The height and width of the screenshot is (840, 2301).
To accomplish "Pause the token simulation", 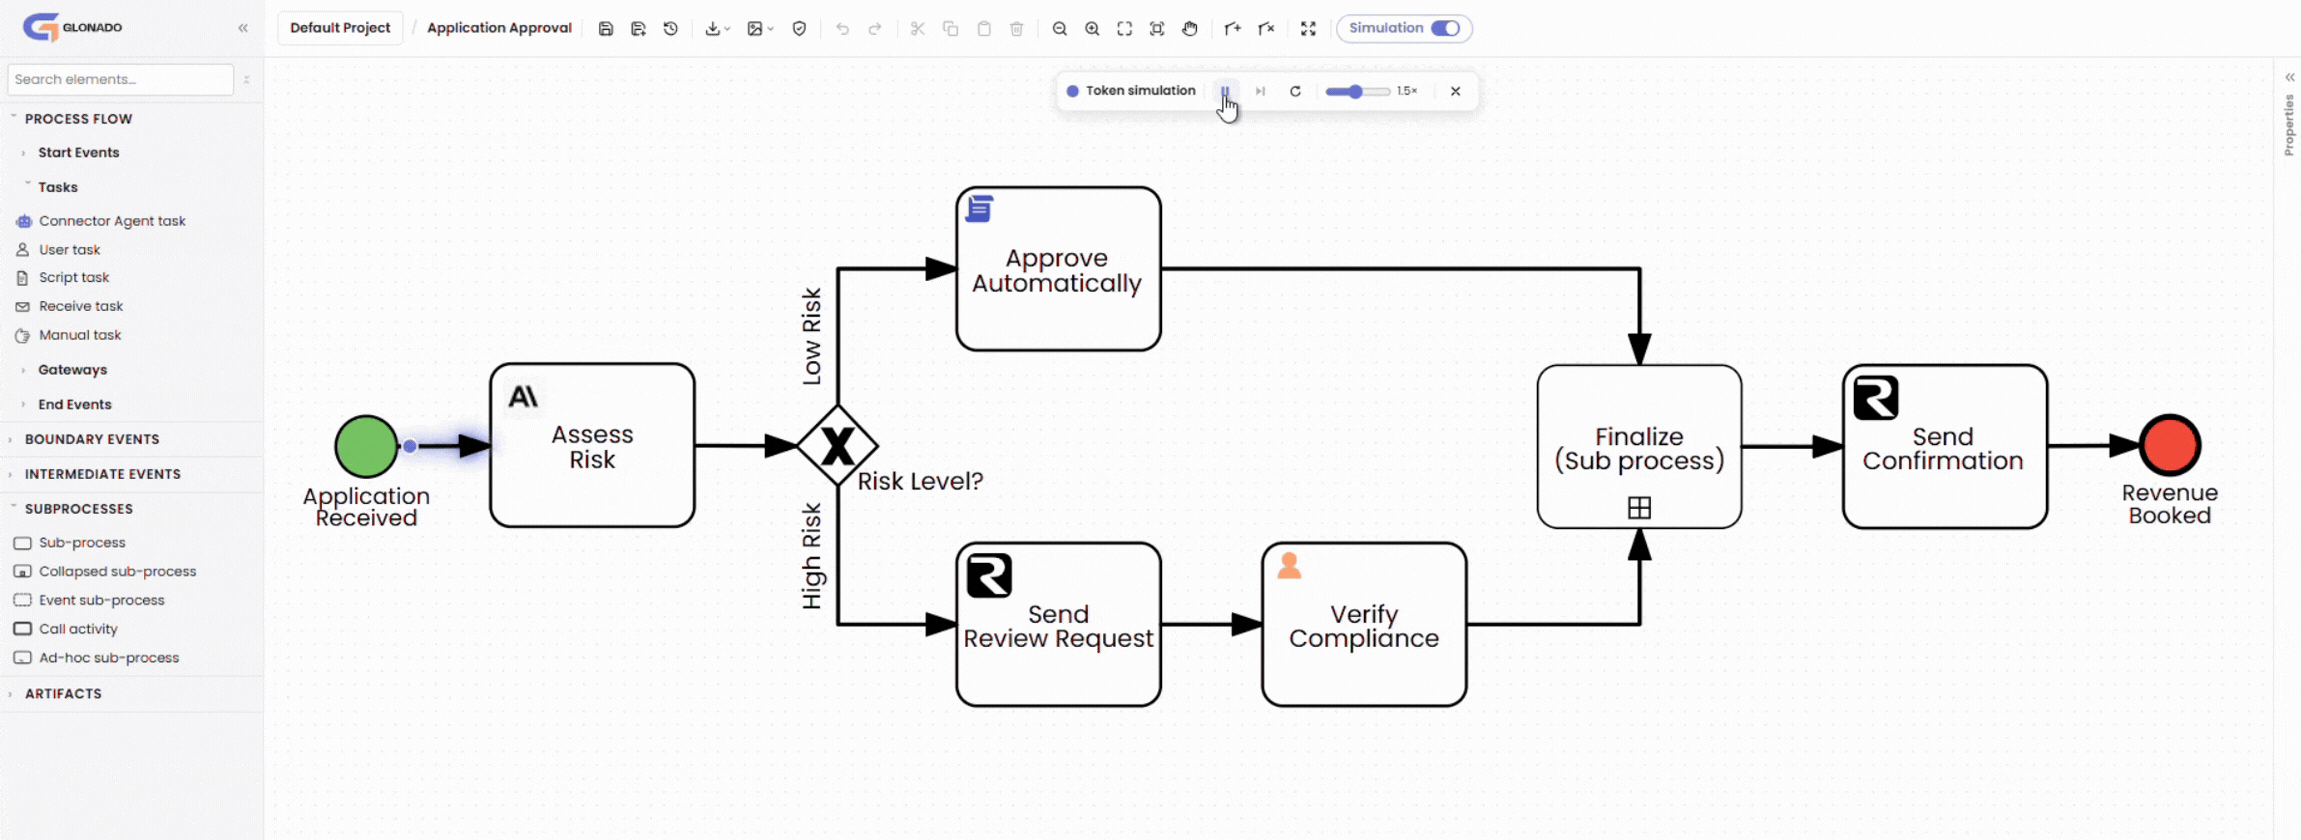I will [x=1225, y=91].
